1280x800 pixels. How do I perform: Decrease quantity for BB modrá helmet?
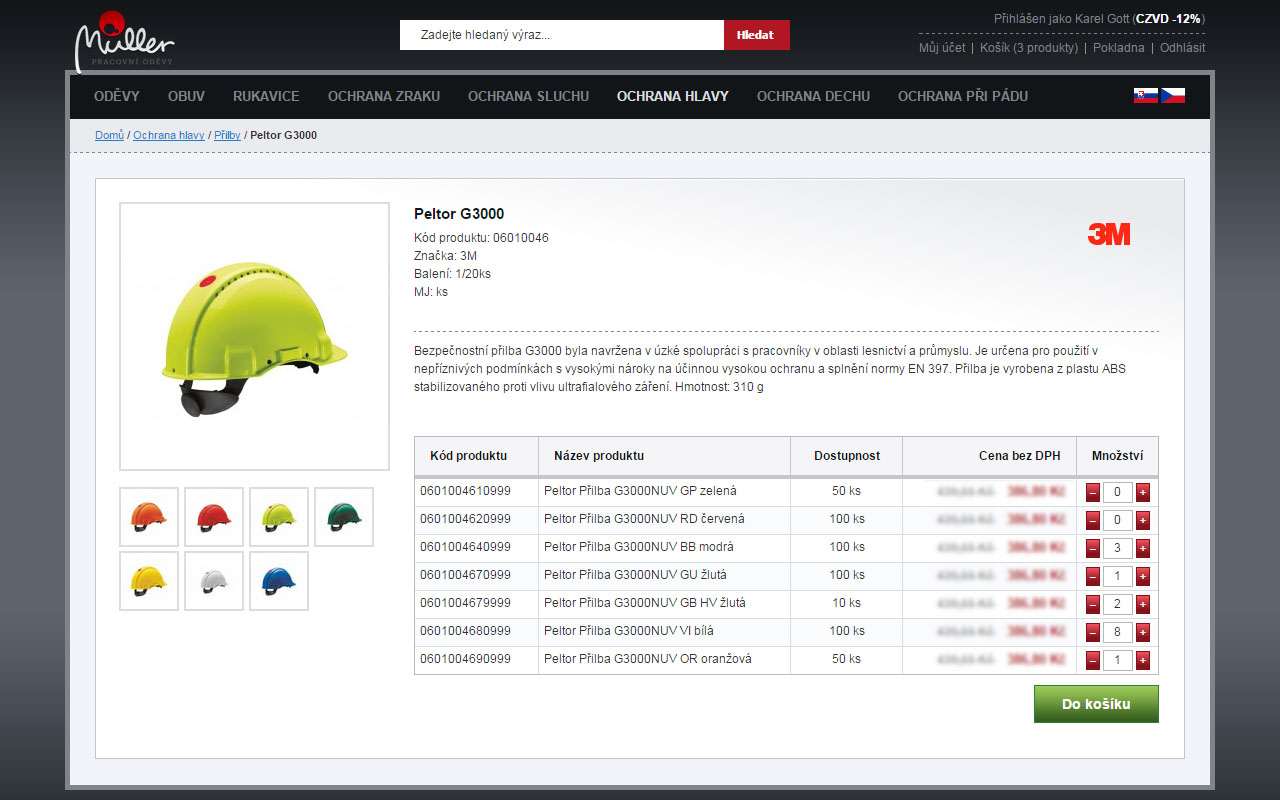[x=1093, y=548]
